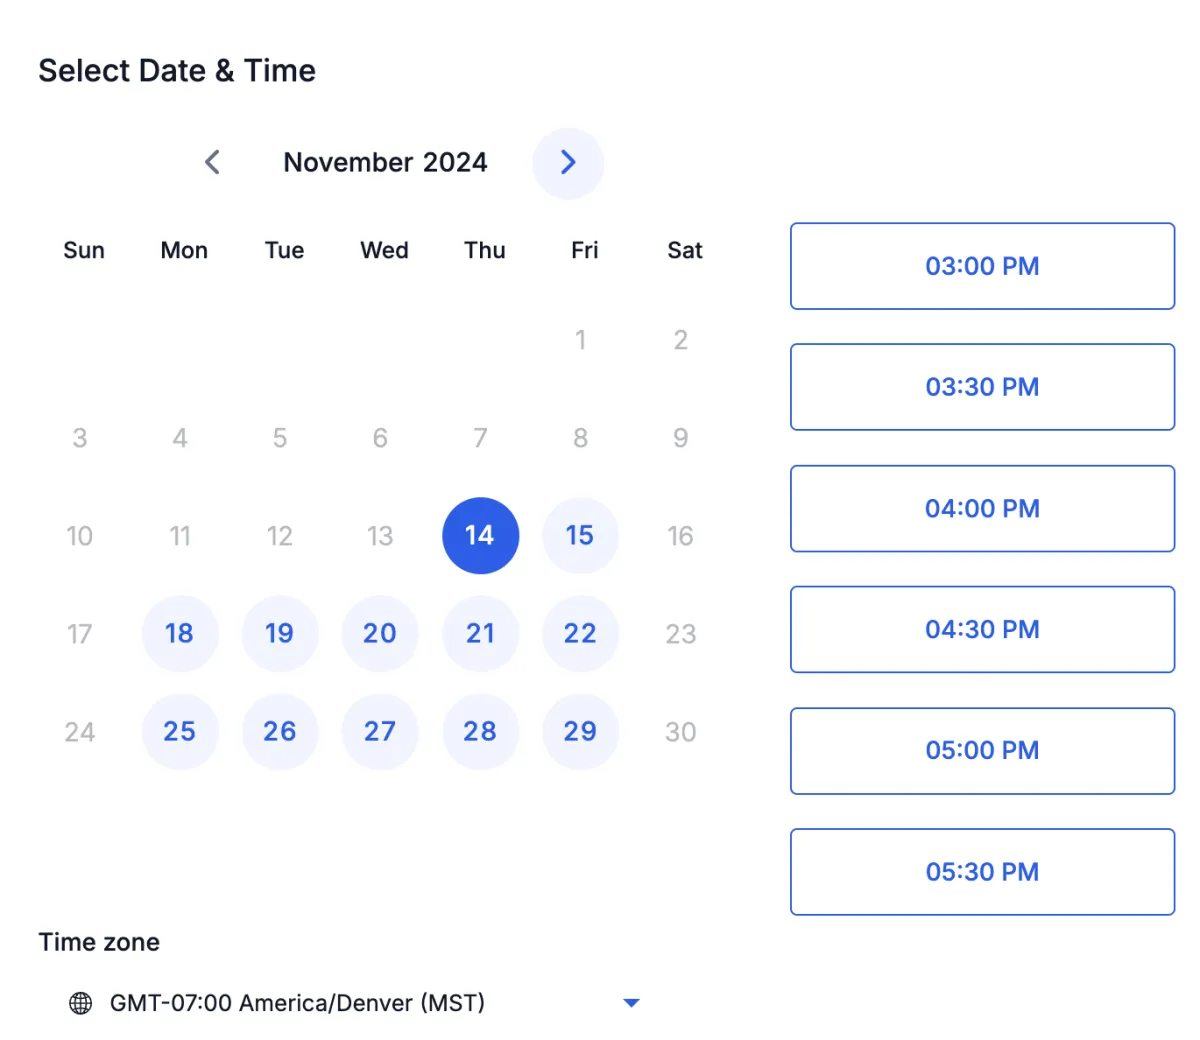Select November 14 on the calendar
Viewport: 1200px width, 1040px height.
480,536
